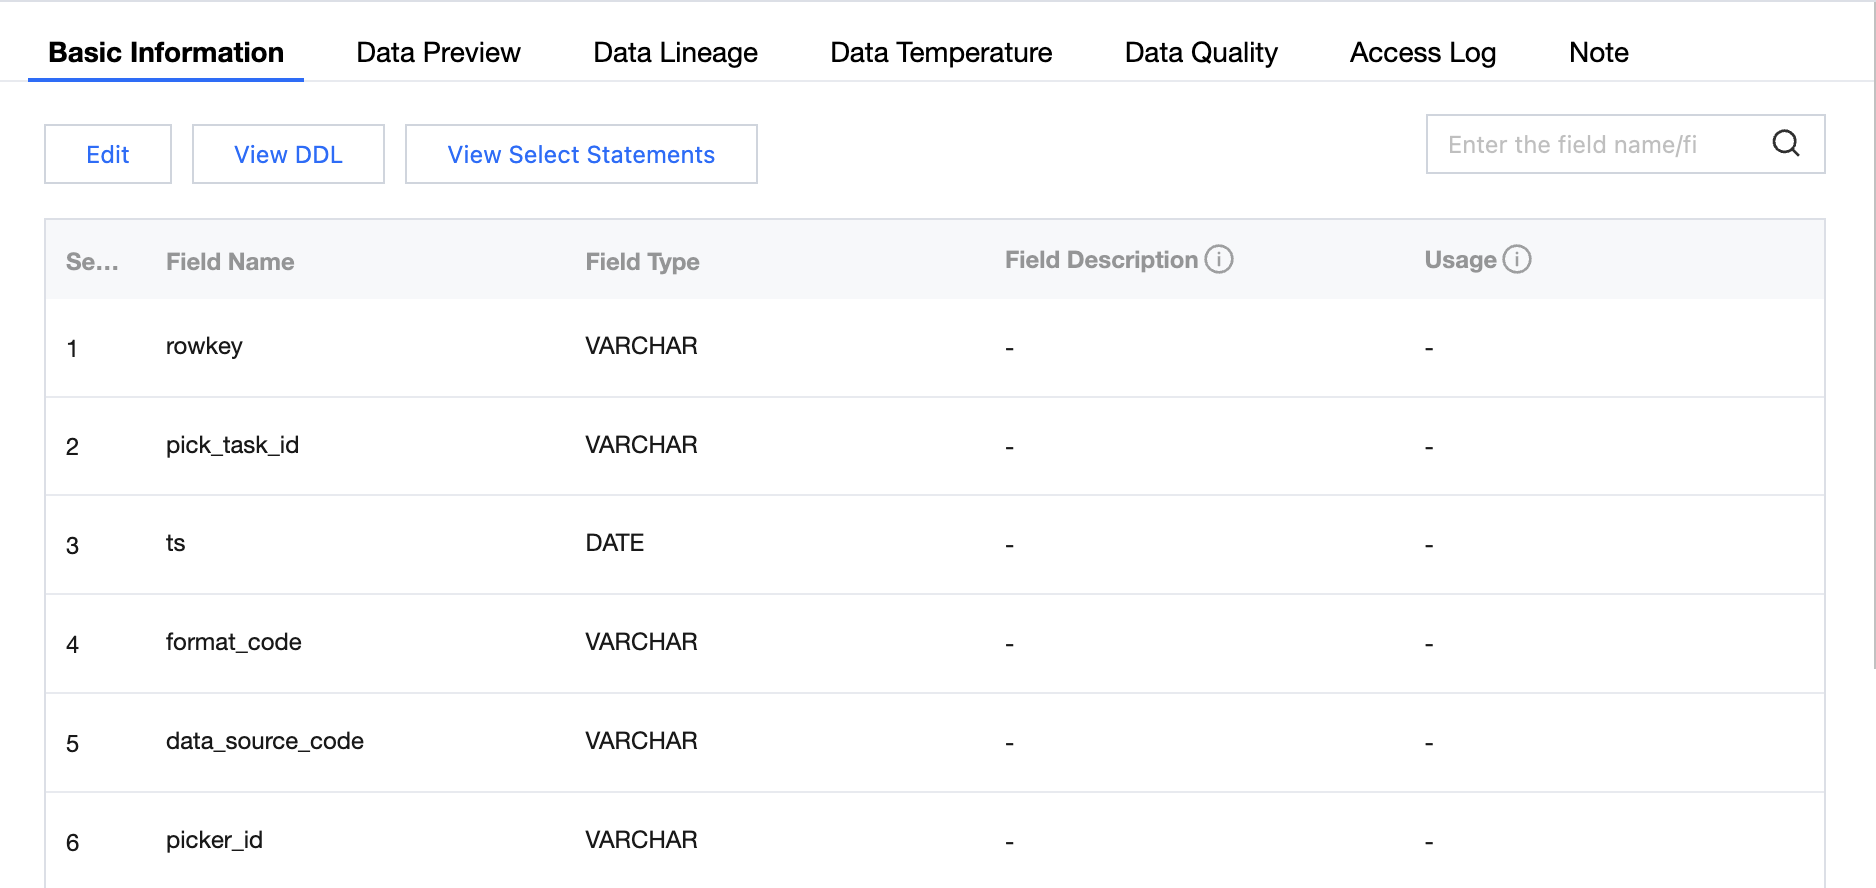The height and width of the screenshot is (888, 1876).
Task: Click the rowkey field name
Action: point(204,347)
